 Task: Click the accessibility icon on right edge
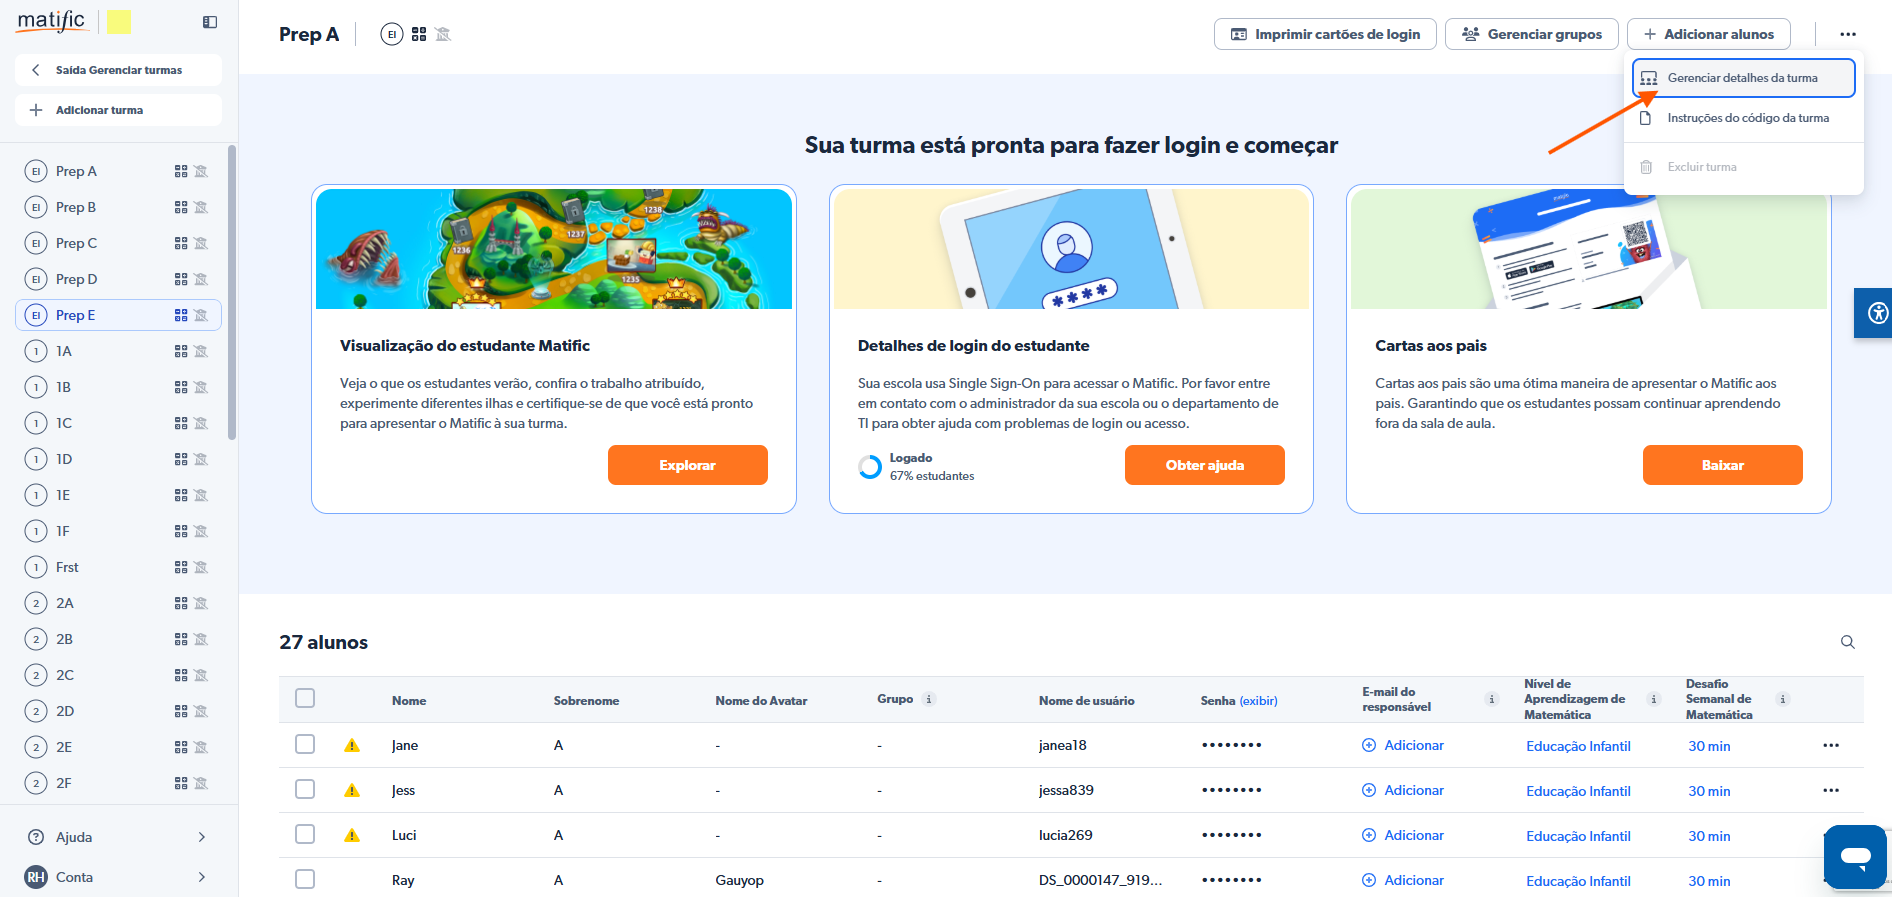click(x=1878, y=313)
